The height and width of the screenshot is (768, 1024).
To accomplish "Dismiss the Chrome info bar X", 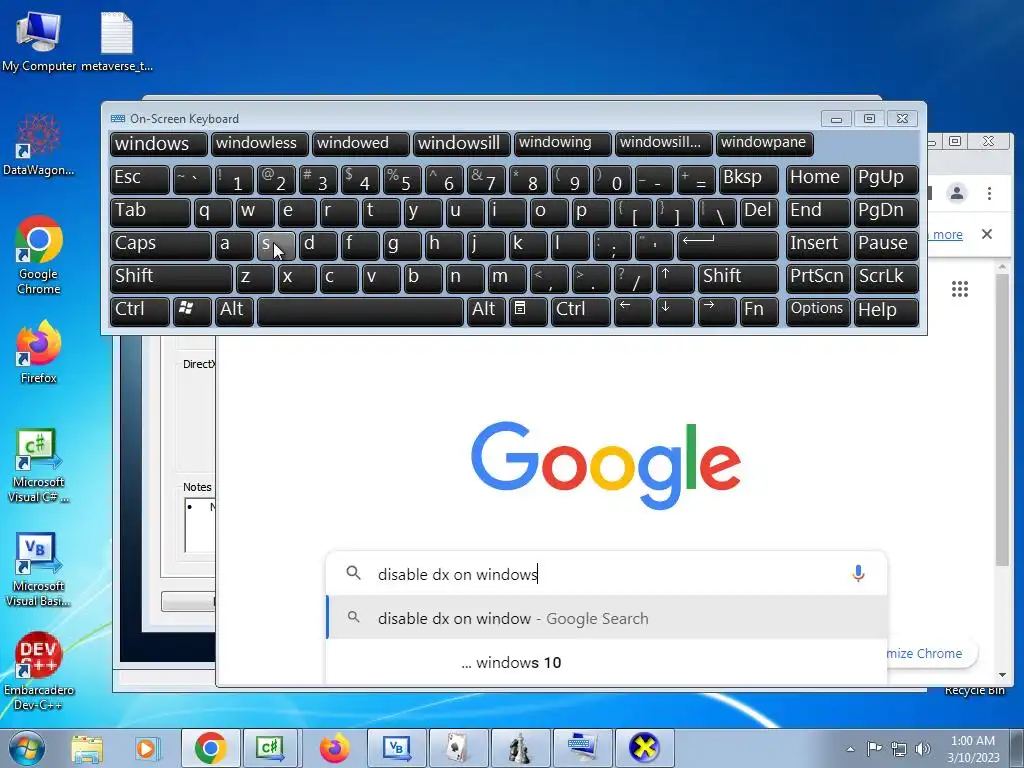I will click(987, 234).
